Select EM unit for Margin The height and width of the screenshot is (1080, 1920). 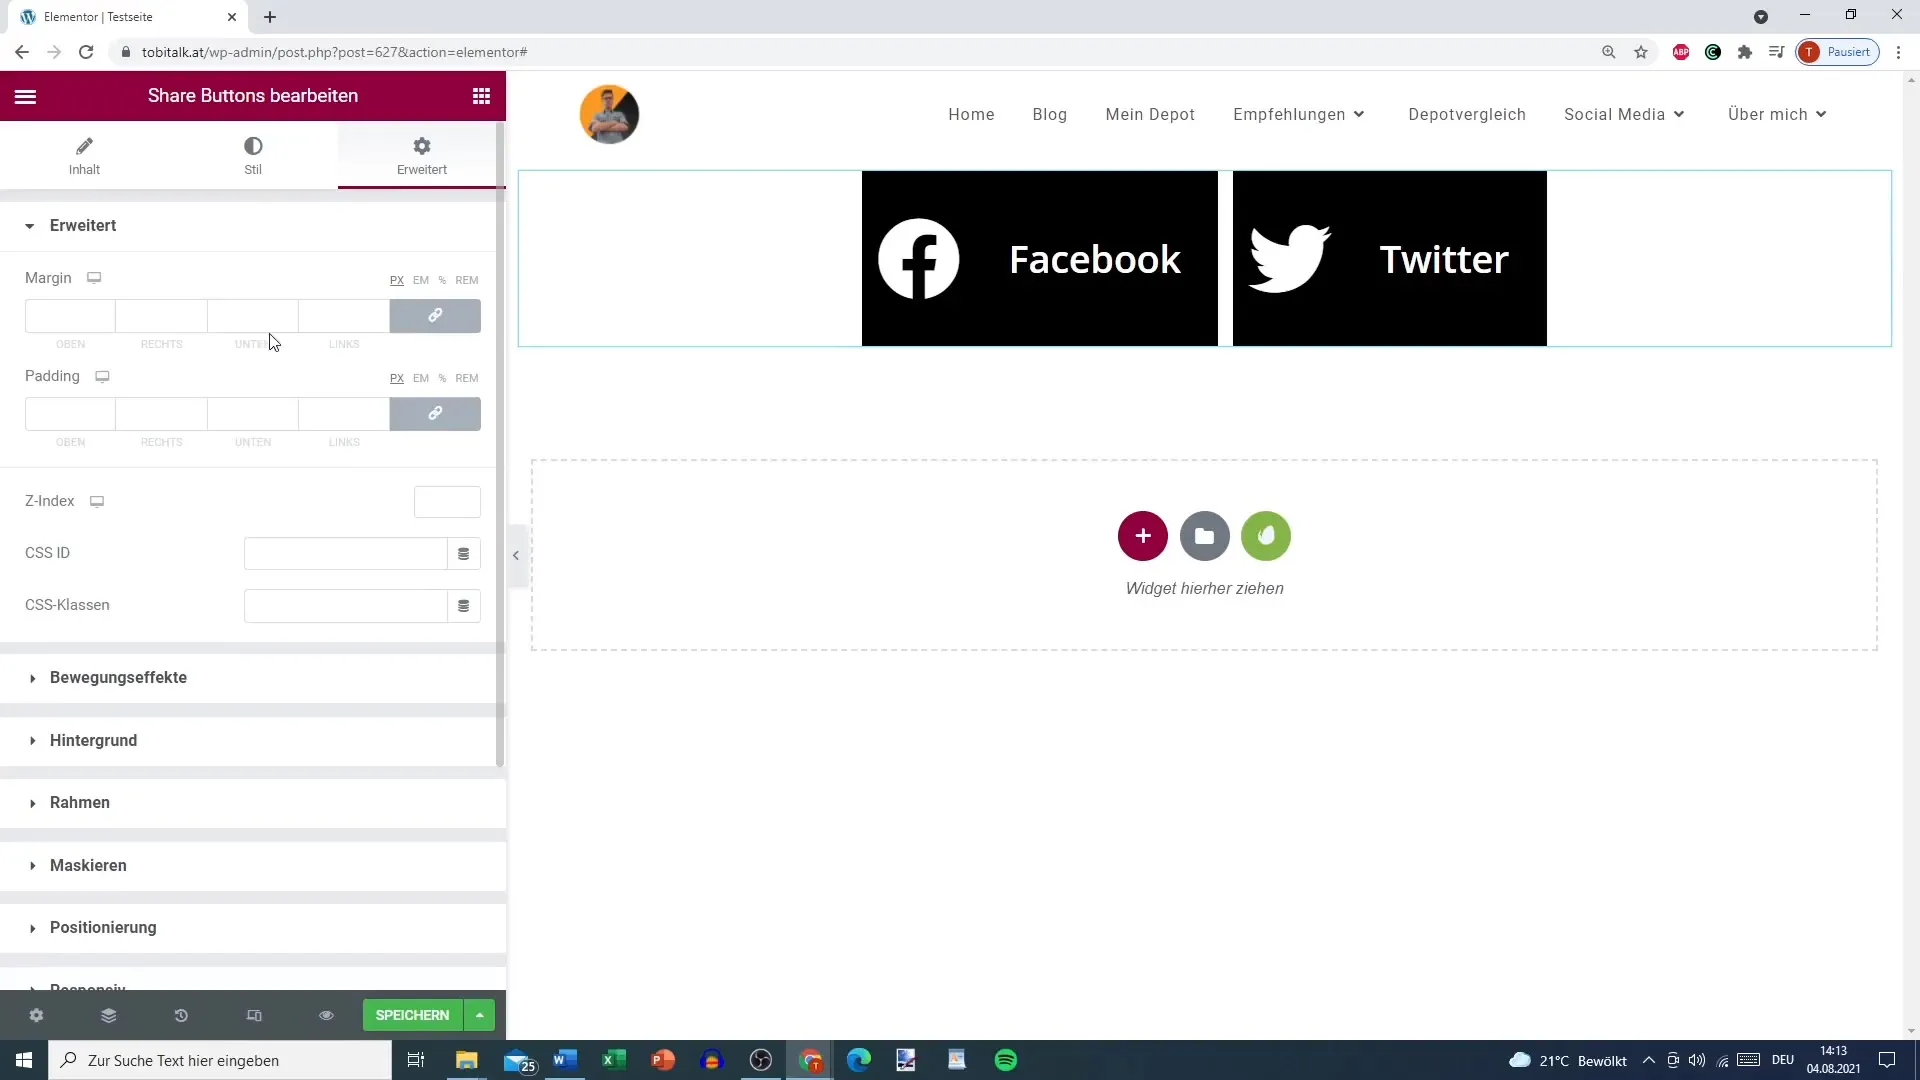pyautogui.click(x=421, y=280)
